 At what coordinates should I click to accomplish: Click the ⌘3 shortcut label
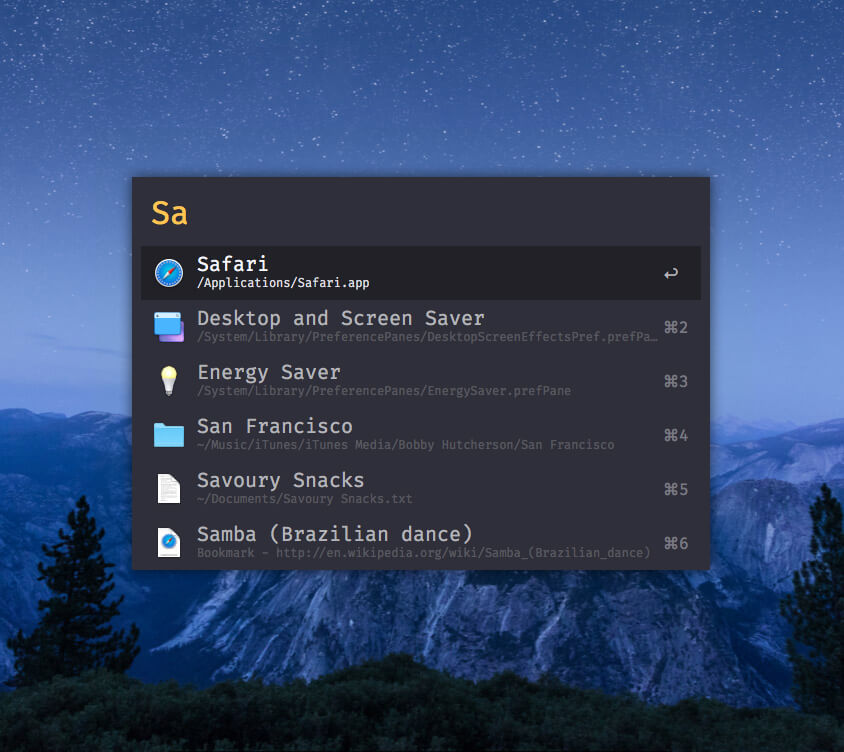click(x=676, y=381)
